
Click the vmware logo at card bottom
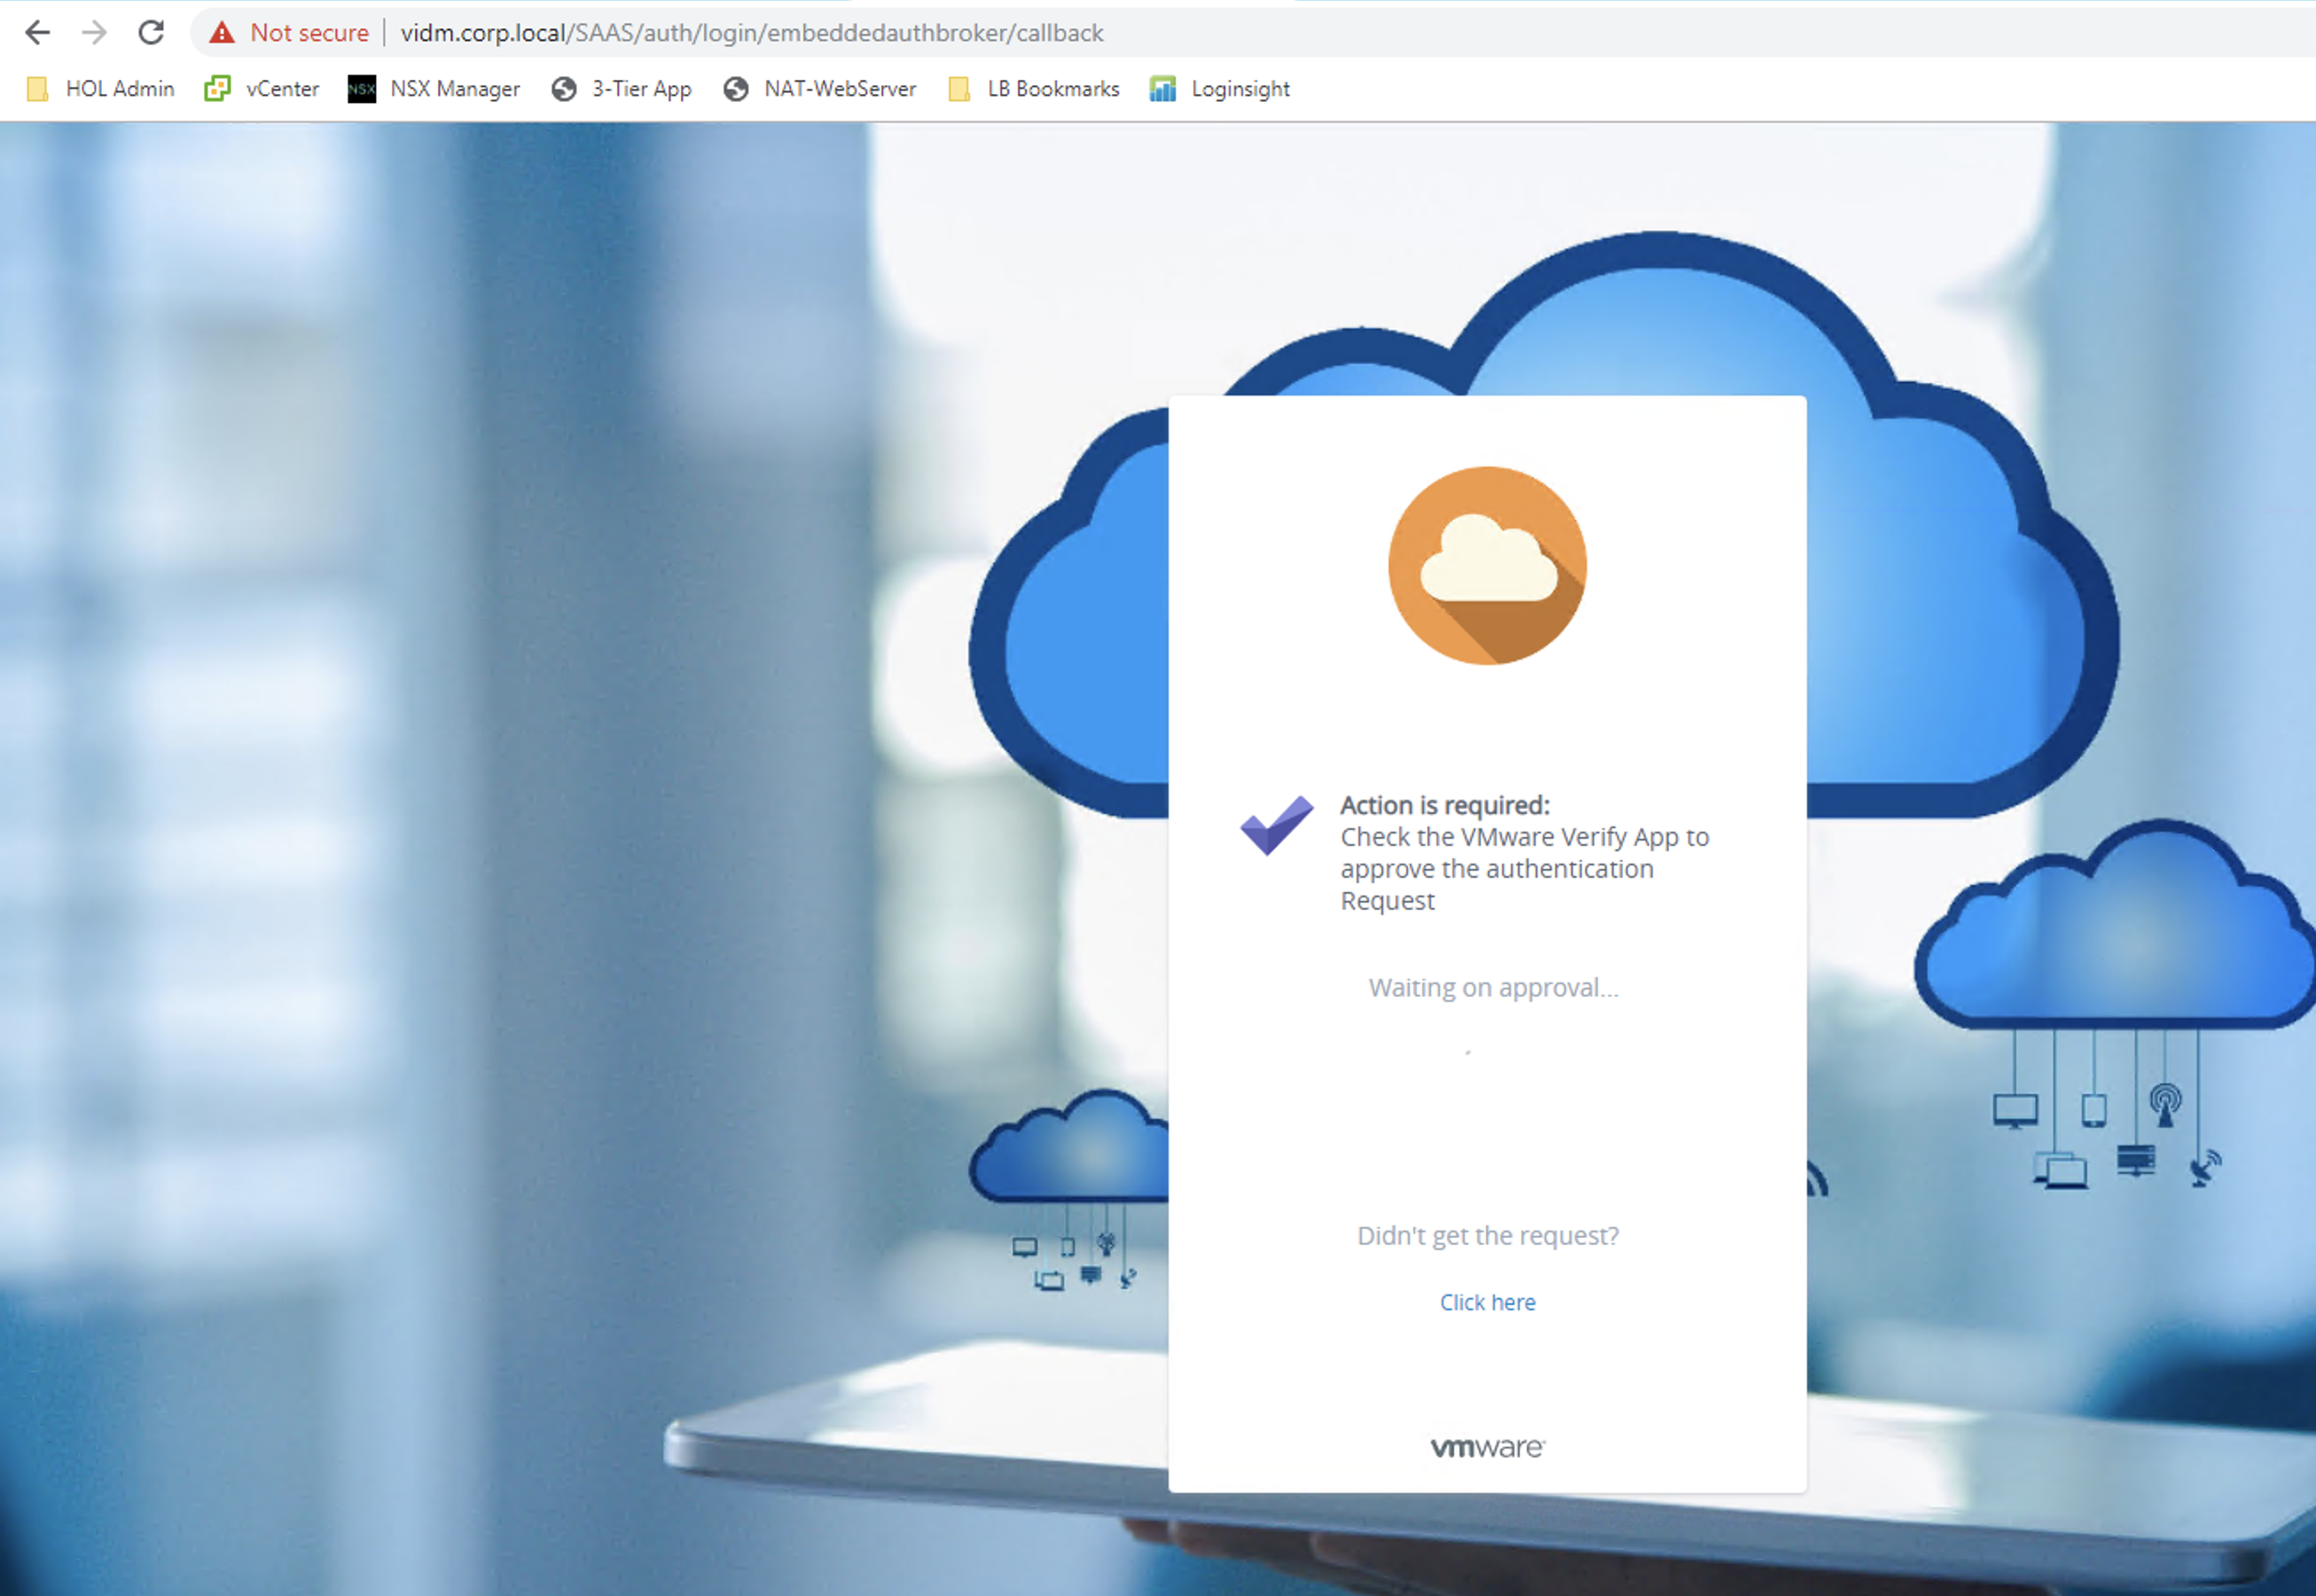click(1487, 1447)
